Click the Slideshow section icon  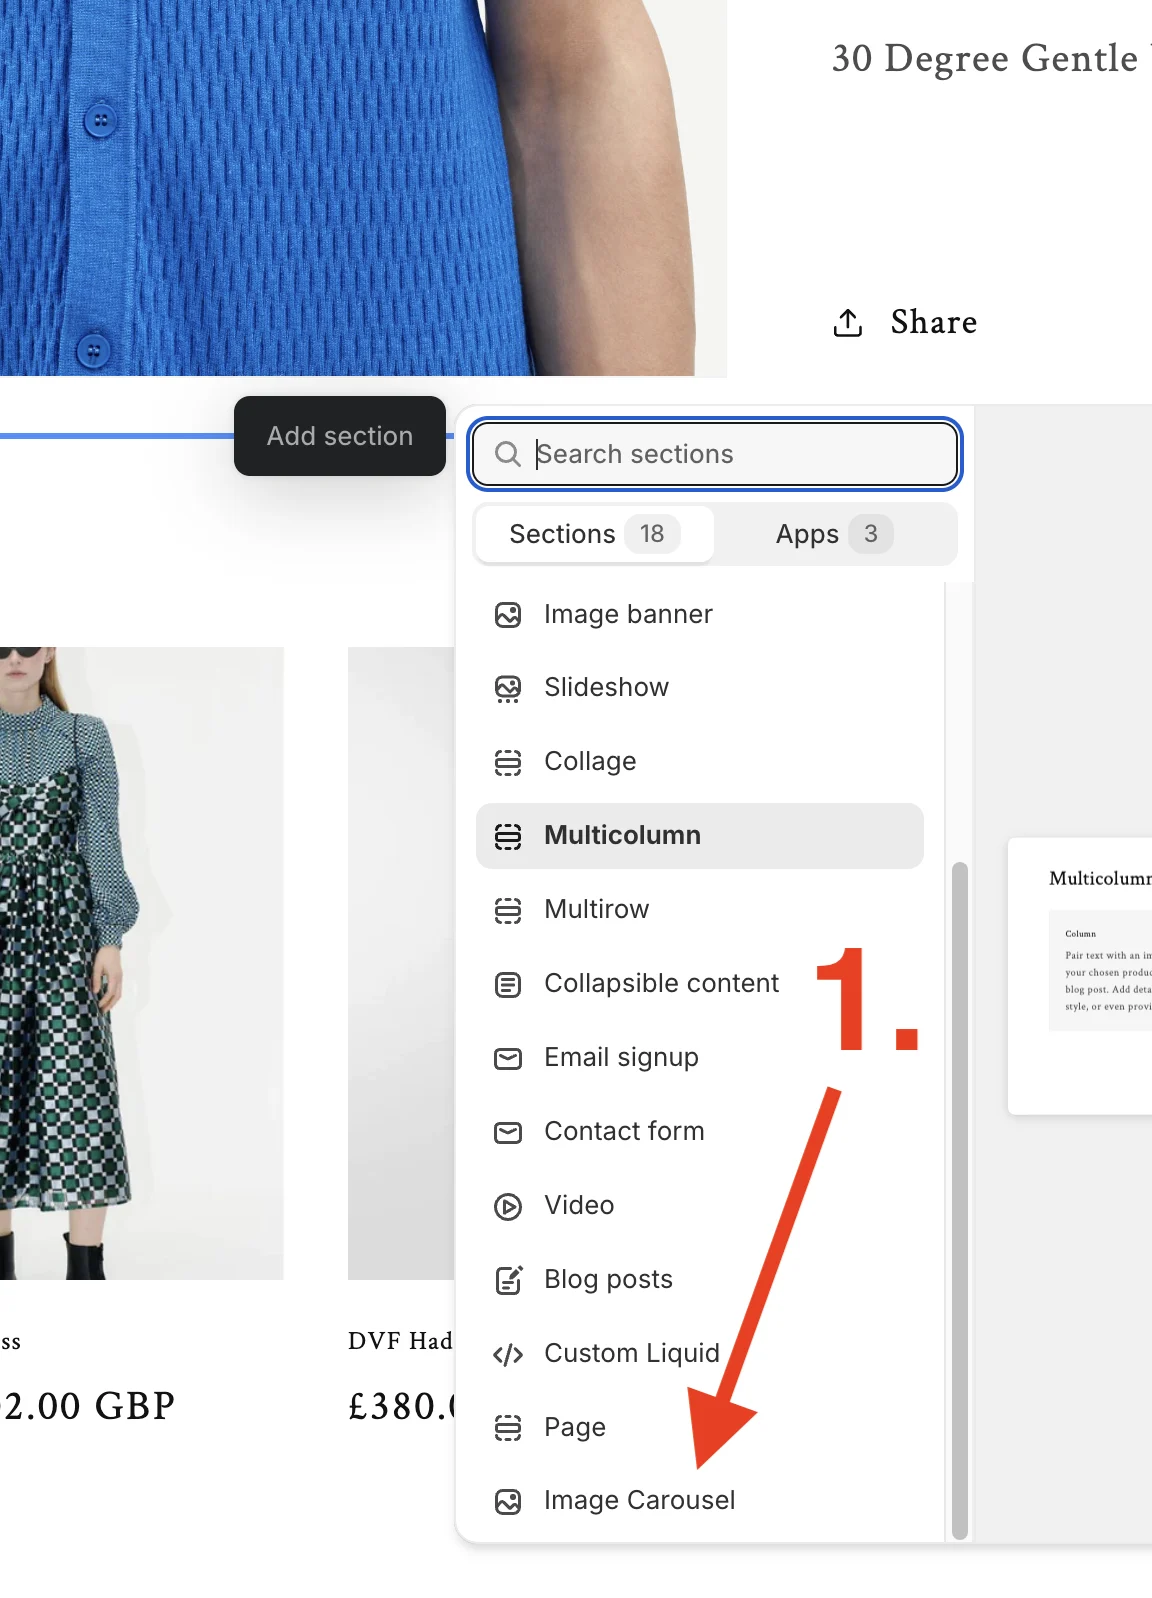(x=508, y=689)
